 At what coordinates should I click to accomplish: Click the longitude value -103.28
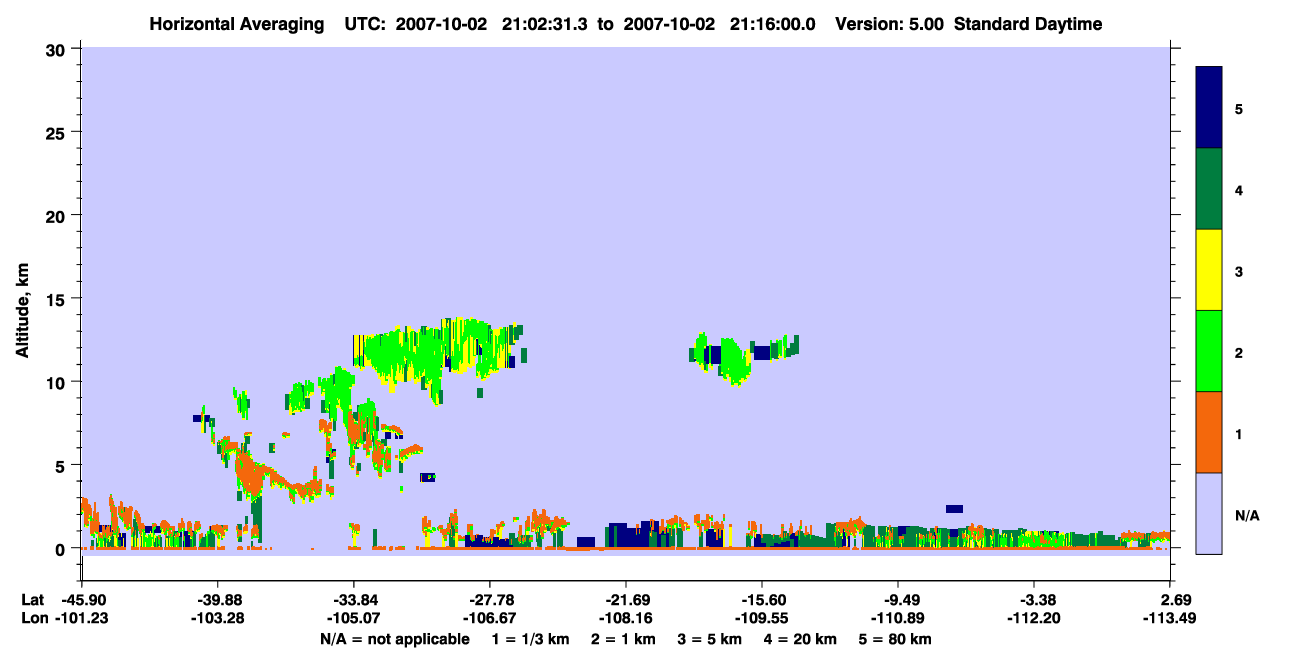[x=218, y=619]
